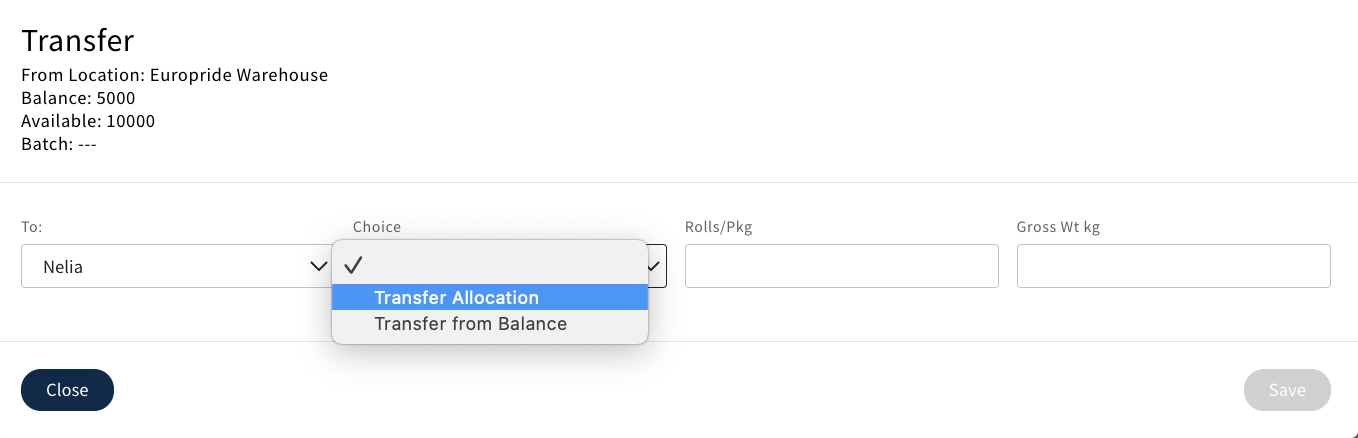Click into the Gross Wt kg field
The width and height of the screenshot is (1358, 438).
tap(1173, 266)
